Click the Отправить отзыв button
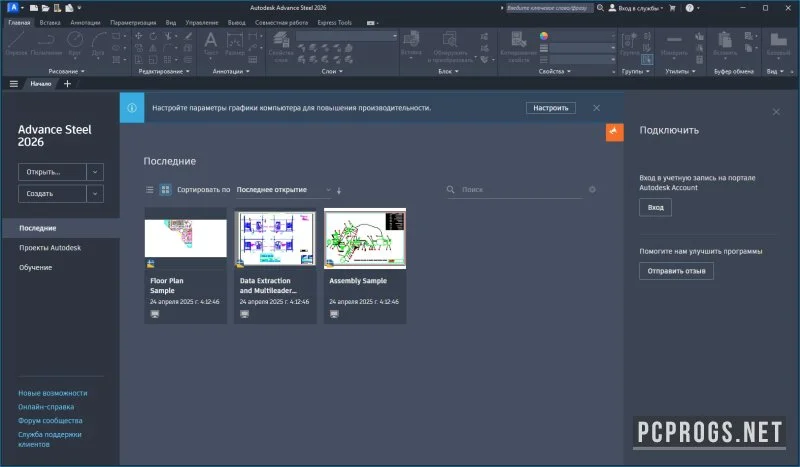 [677, 271]
